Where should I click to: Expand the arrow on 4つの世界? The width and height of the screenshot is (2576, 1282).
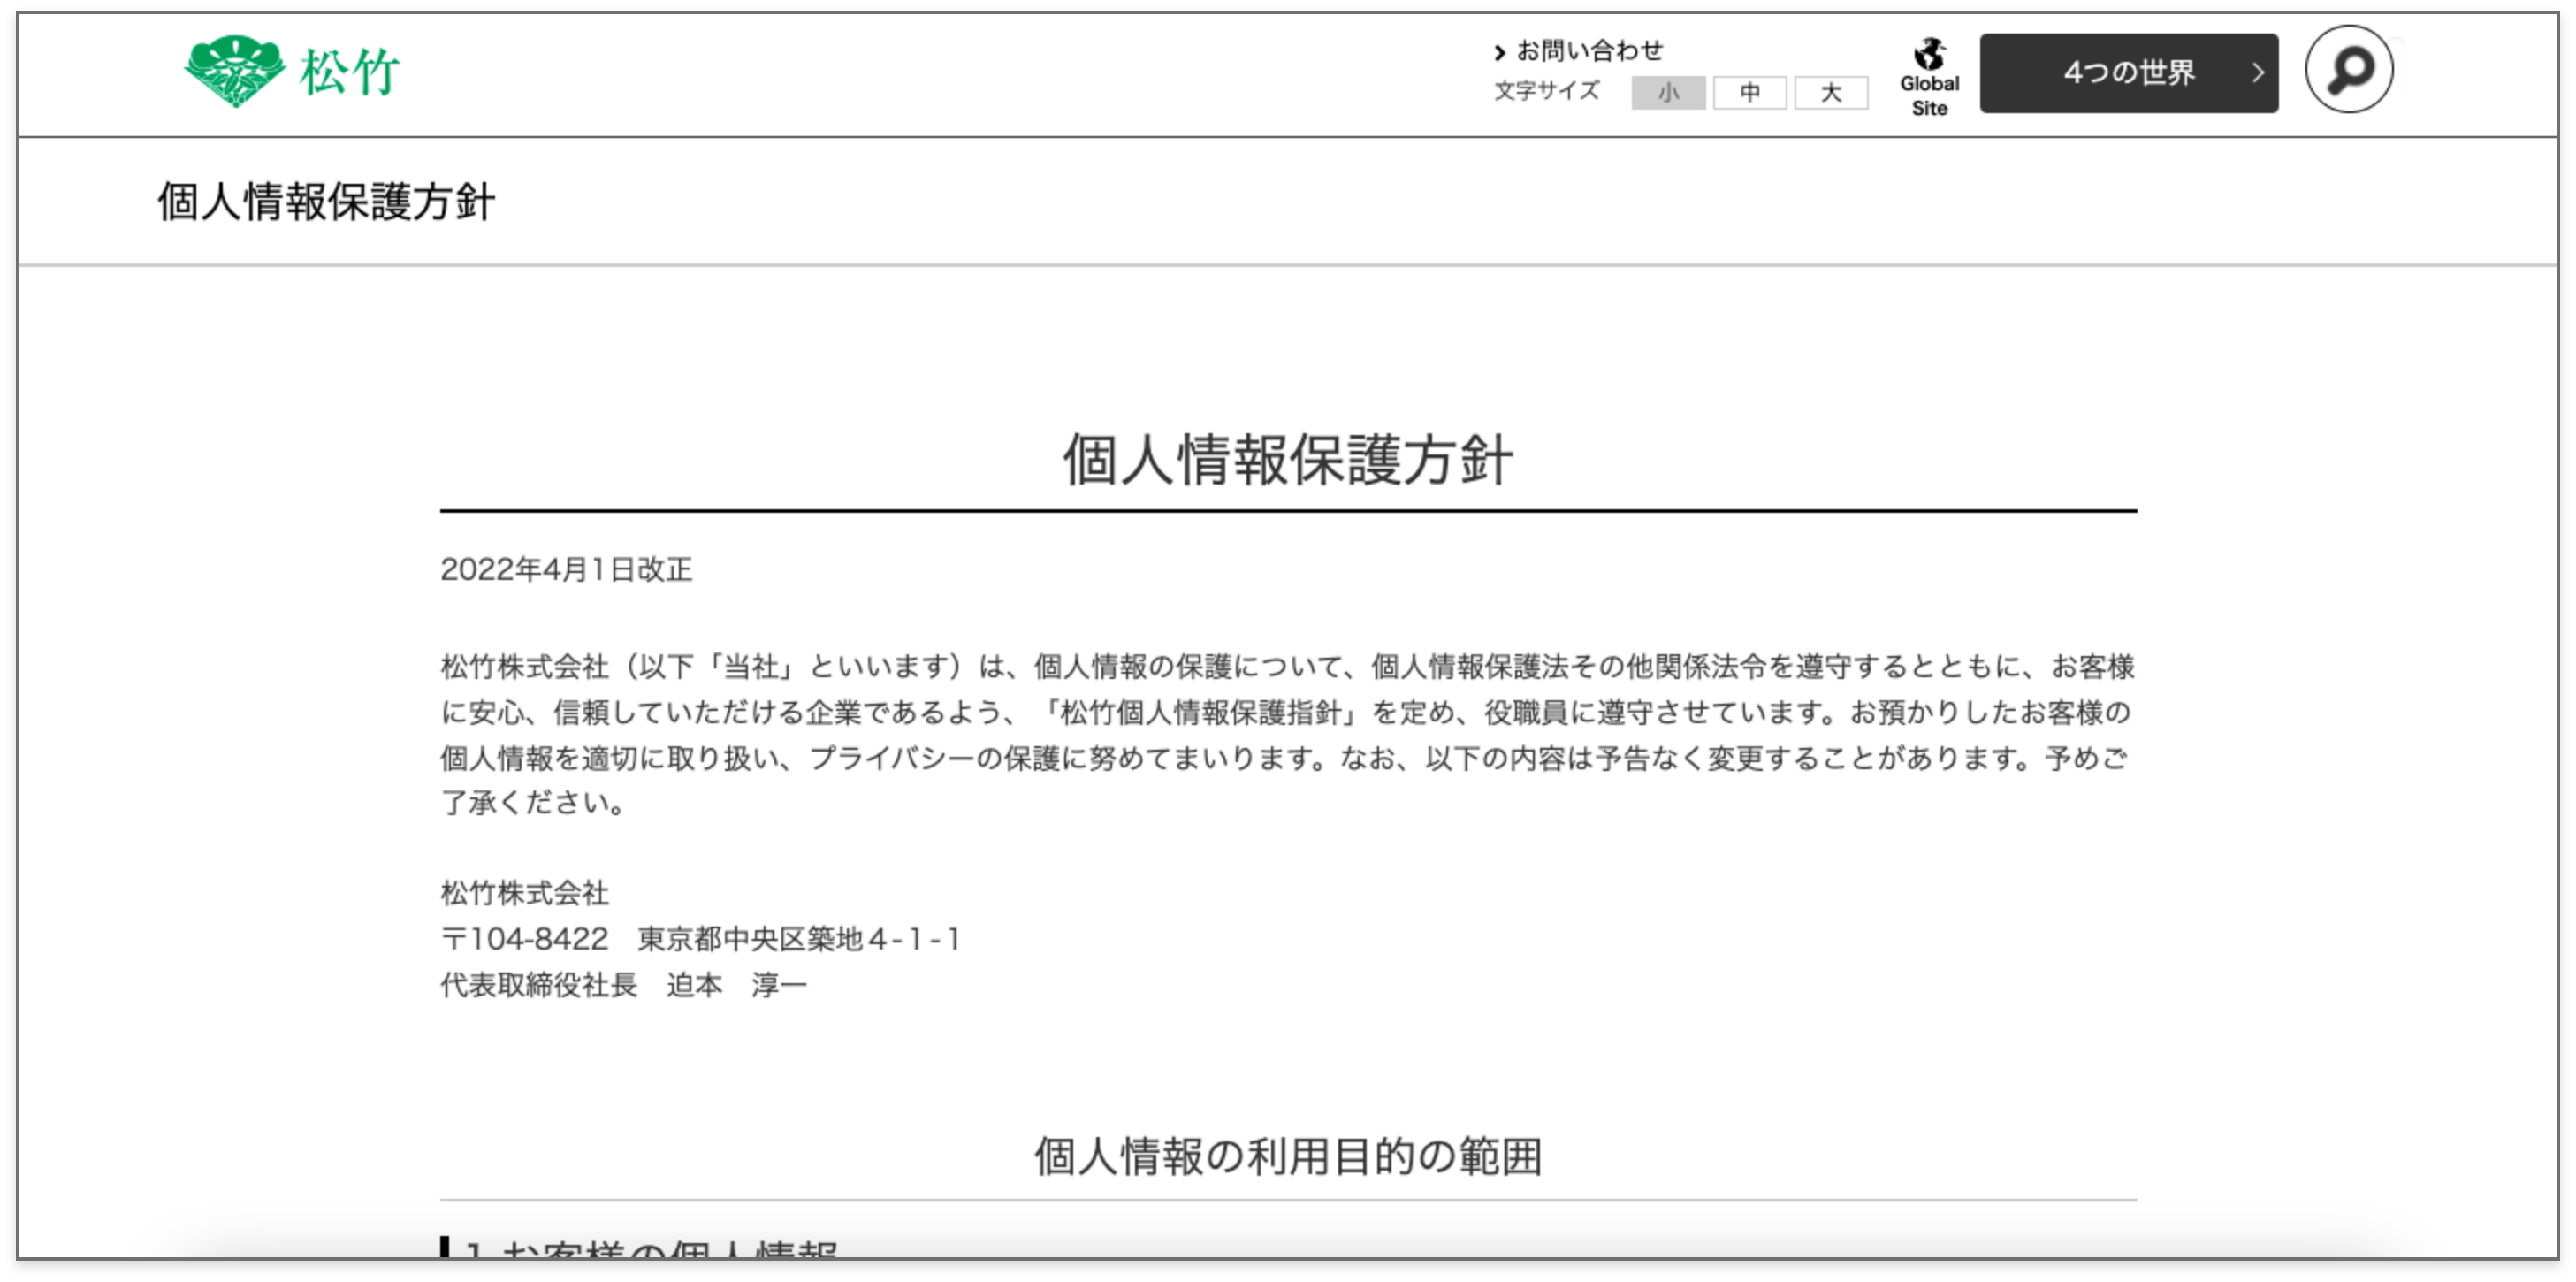tap(2257, 73)
